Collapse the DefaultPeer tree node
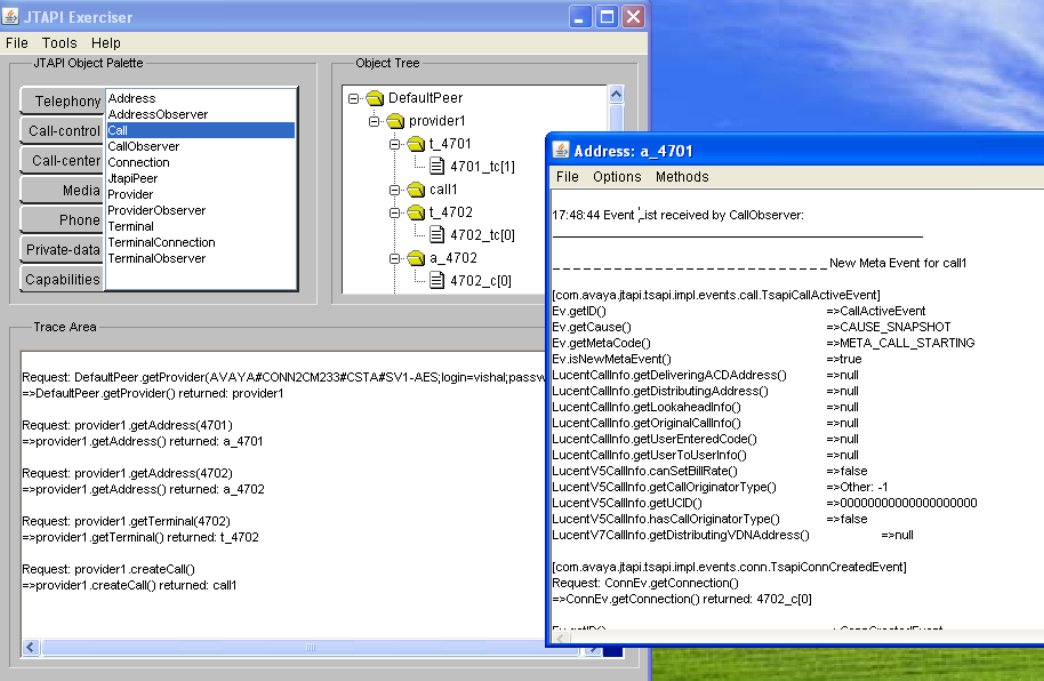 354,99
